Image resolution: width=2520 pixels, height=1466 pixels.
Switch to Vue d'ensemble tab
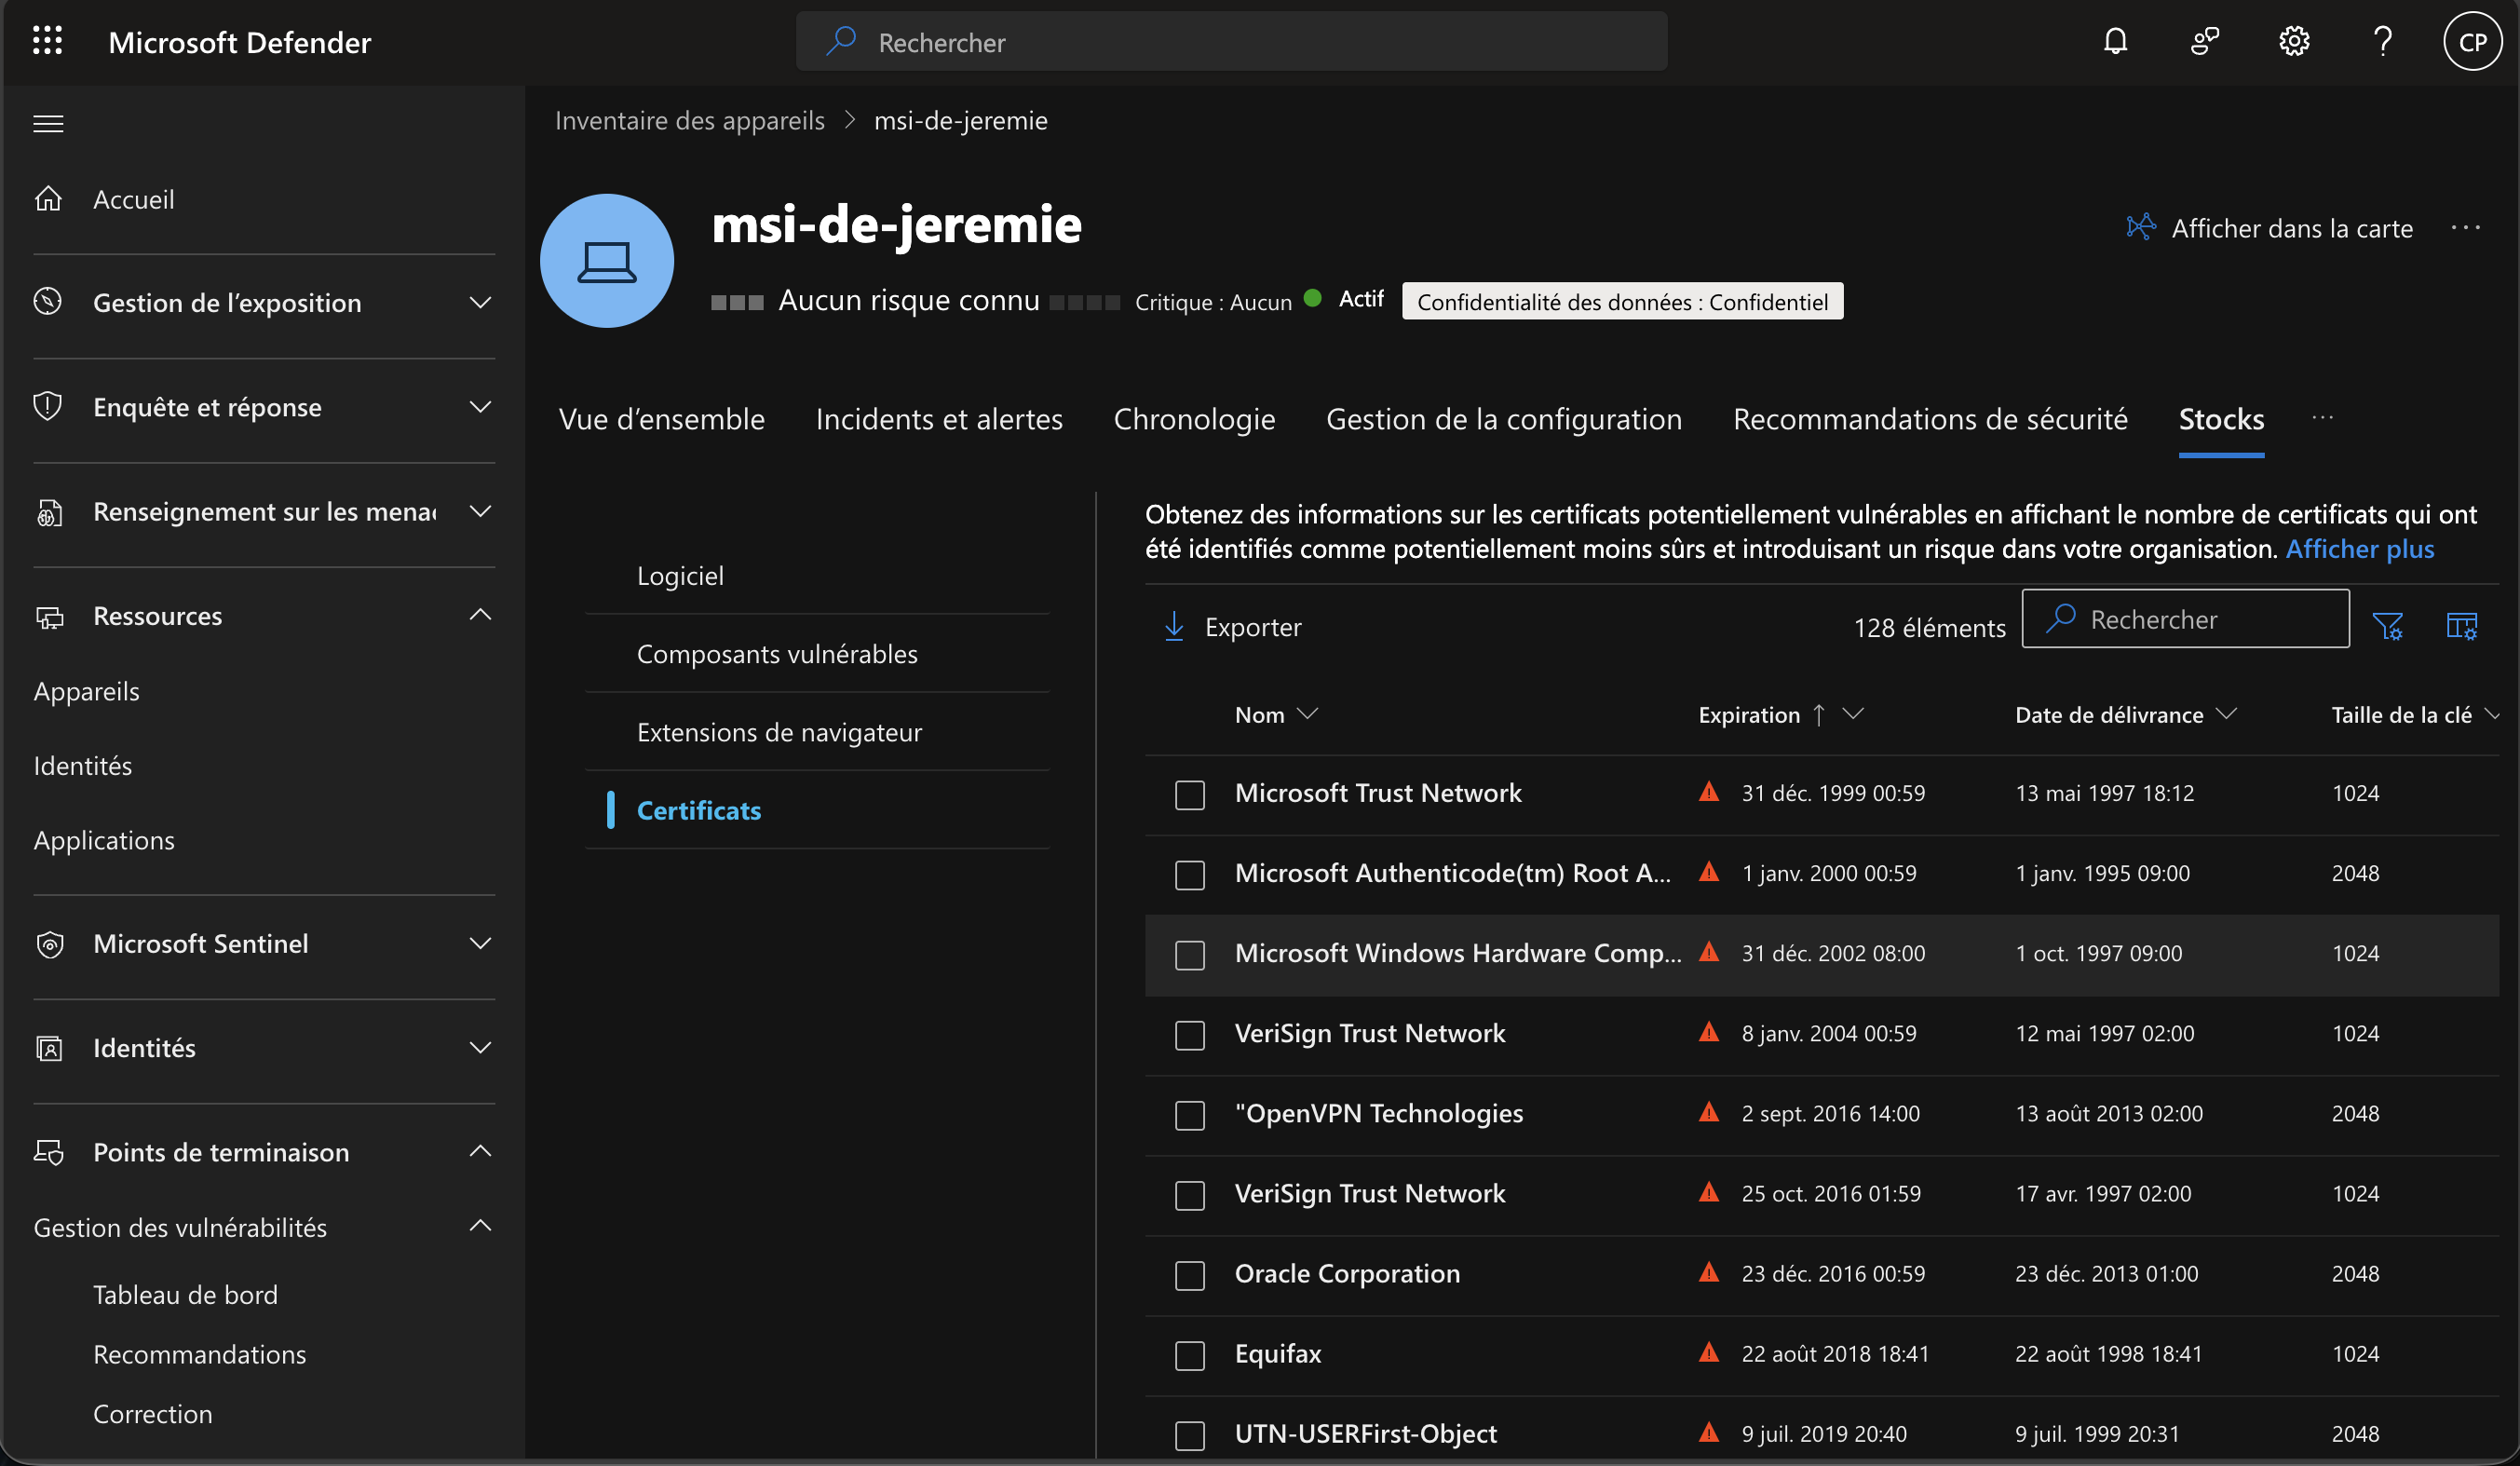click(x=662, y=419)
